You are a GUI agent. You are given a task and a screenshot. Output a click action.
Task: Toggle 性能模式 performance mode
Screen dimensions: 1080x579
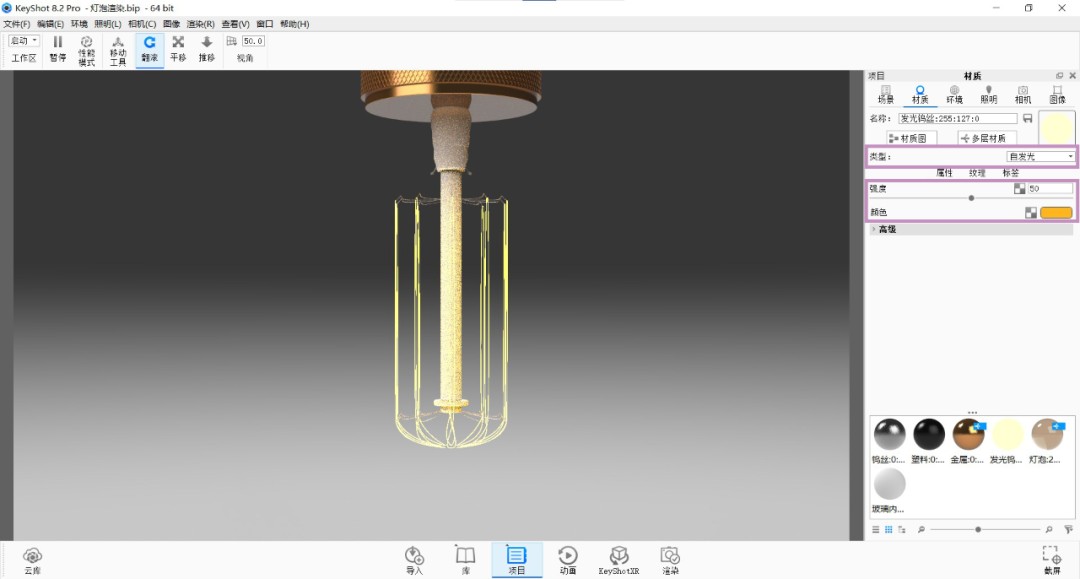87,48
